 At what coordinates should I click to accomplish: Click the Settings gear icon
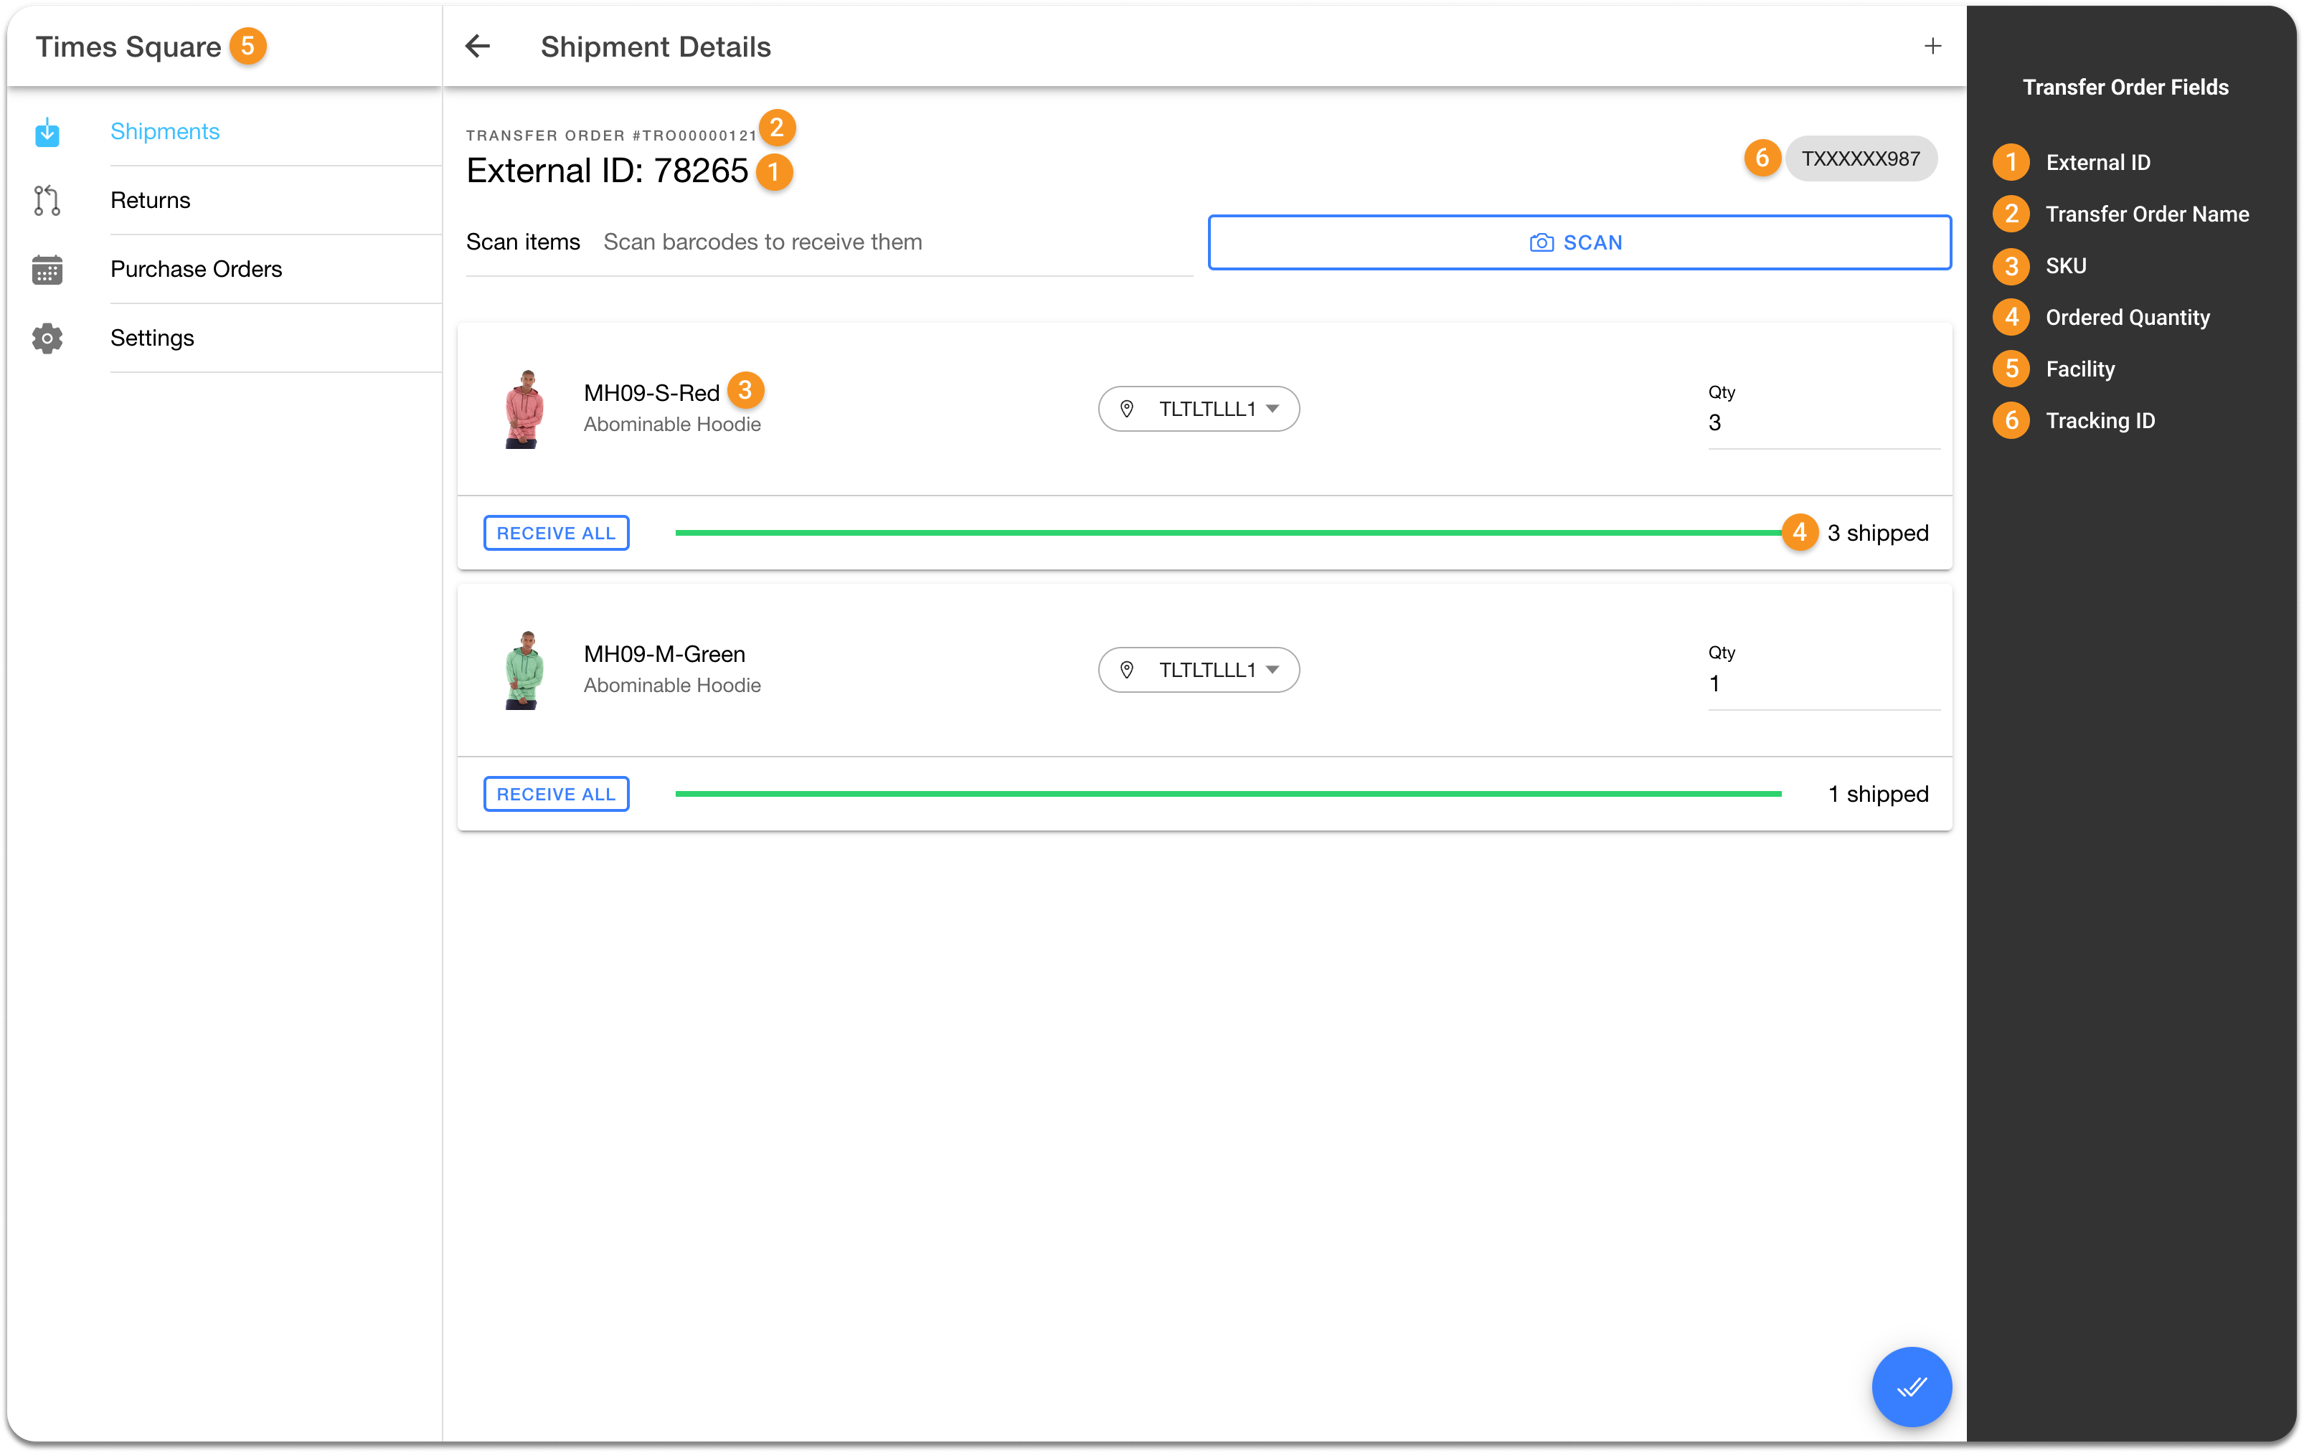tap(47, 338)
